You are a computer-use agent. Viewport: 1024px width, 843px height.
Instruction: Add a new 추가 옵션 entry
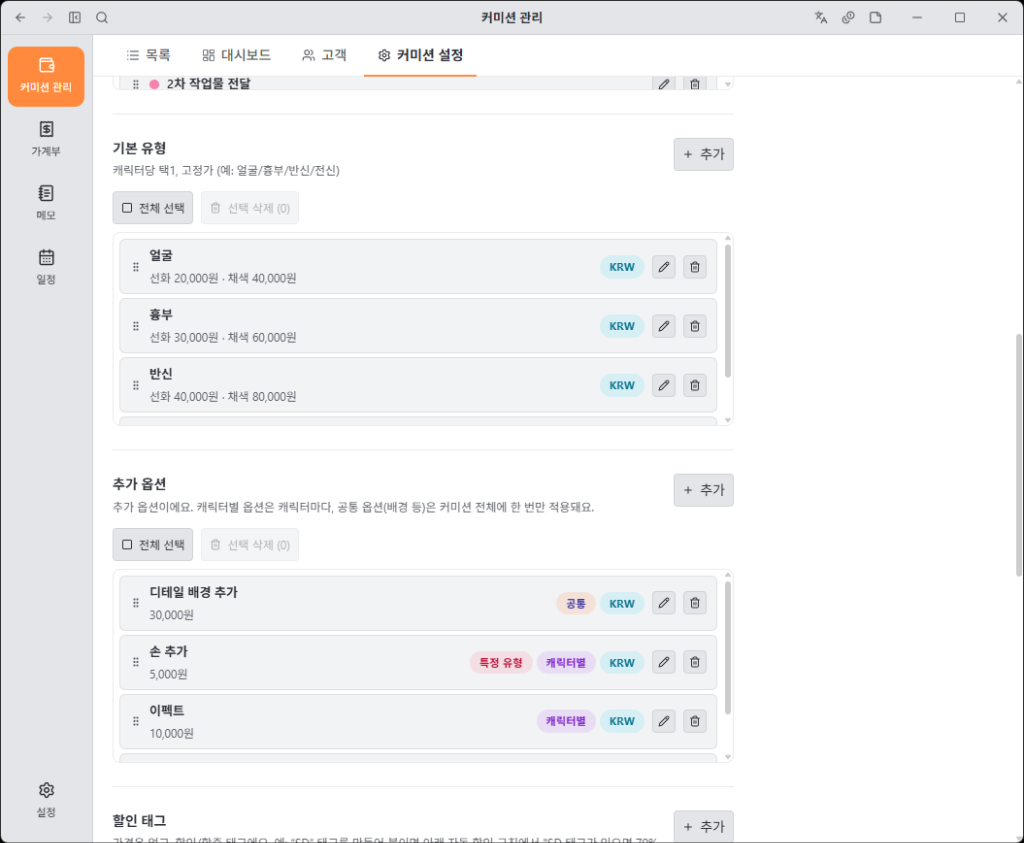[703, 490]
